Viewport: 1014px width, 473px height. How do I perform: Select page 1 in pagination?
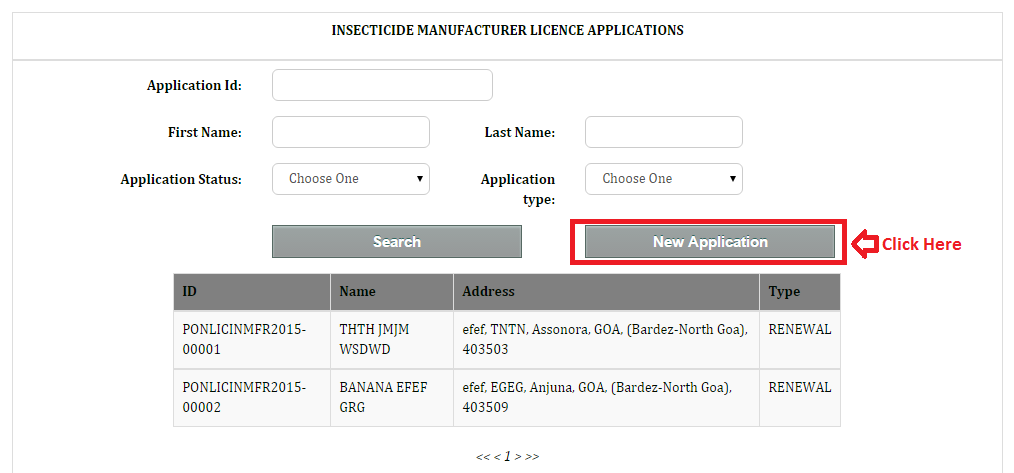[x=507, y=457]
